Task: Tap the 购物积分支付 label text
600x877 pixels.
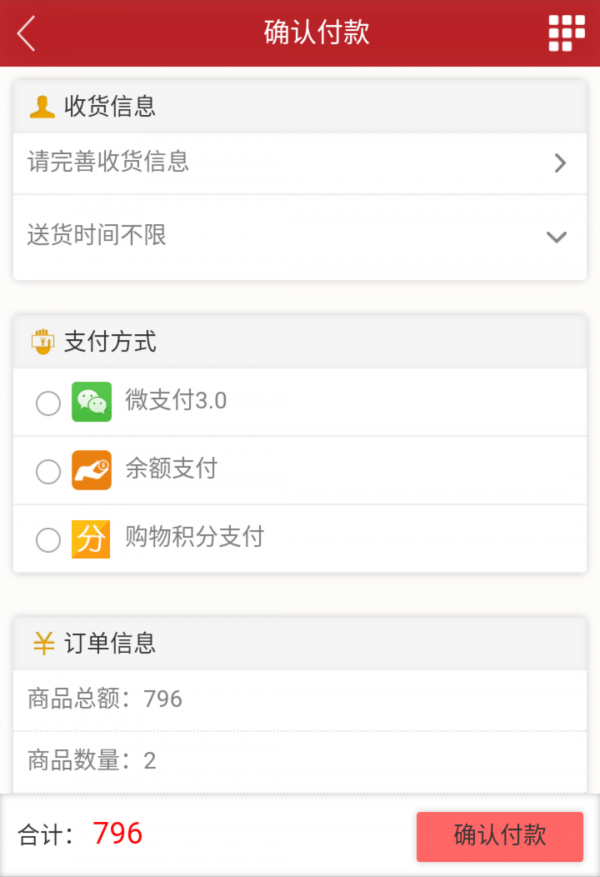Action: [194, 537]
